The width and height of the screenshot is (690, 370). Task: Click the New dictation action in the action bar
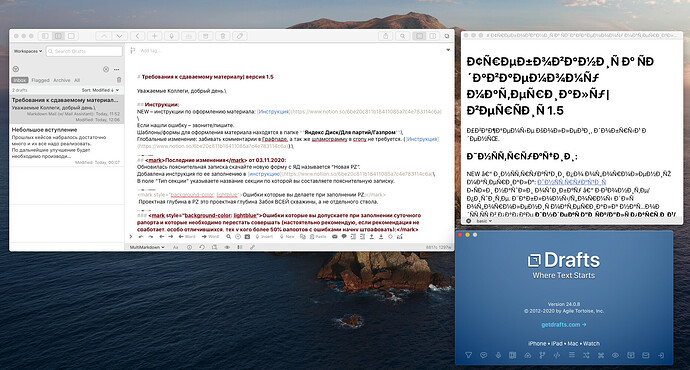pos(288,237)
